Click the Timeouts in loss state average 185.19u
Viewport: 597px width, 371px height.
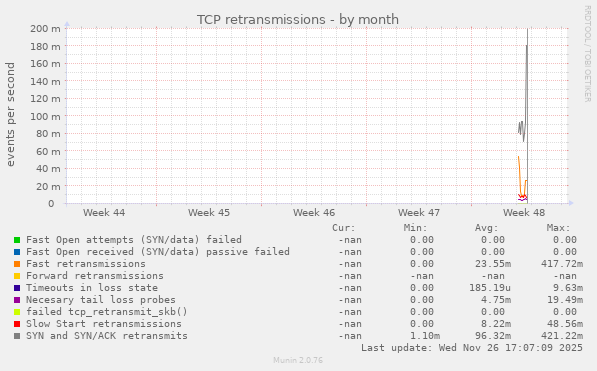click(x=490, y=288)
